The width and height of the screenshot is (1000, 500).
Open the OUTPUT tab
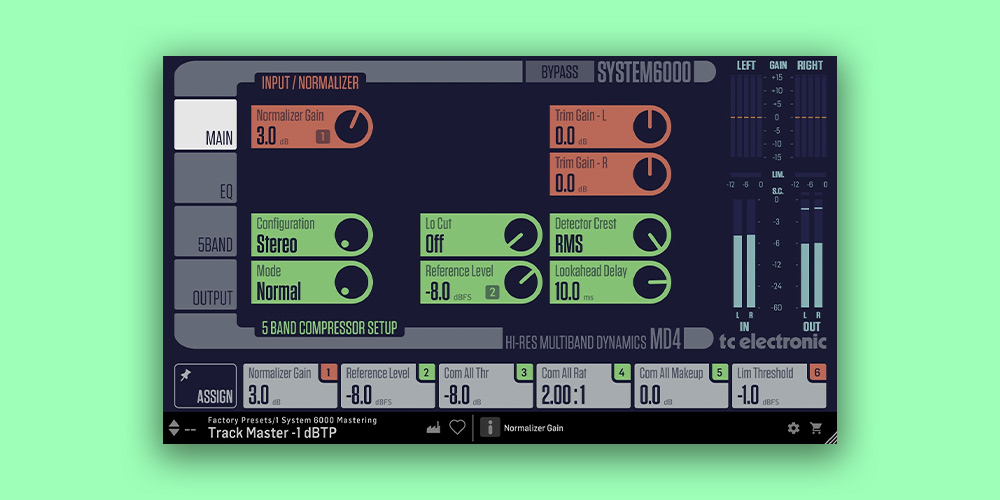coord(206,285)
